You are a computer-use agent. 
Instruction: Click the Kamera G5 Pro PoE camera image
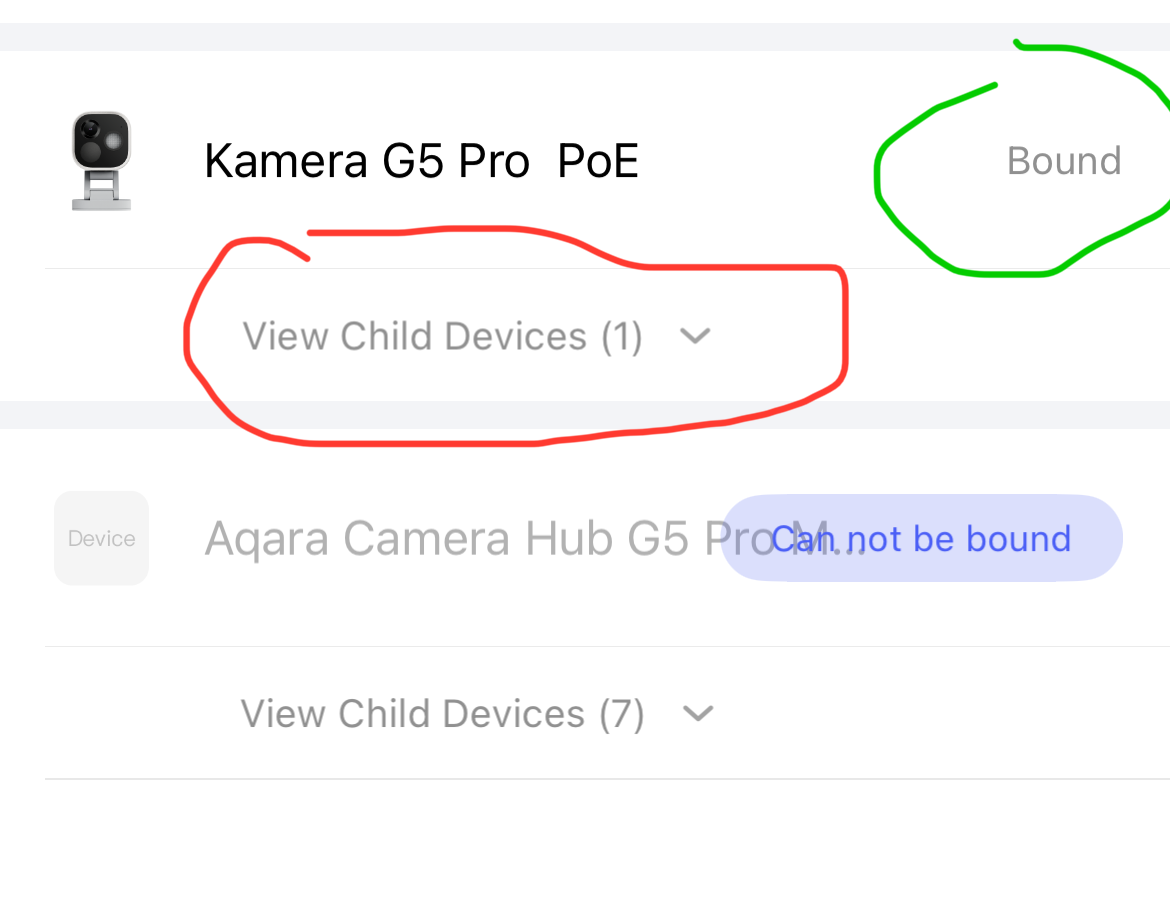(101, 160)
